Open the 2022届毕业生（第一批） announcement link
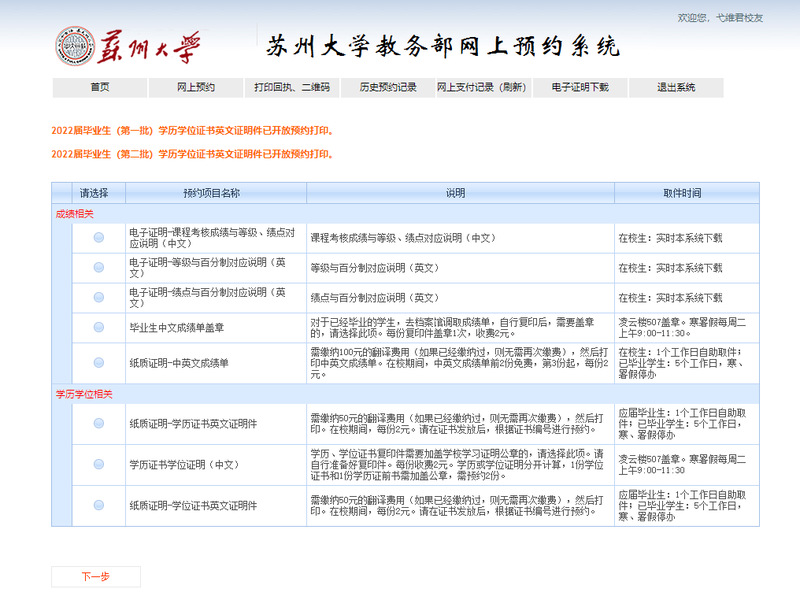This screenshot has height=600, width=800. (x=192, y=130)
